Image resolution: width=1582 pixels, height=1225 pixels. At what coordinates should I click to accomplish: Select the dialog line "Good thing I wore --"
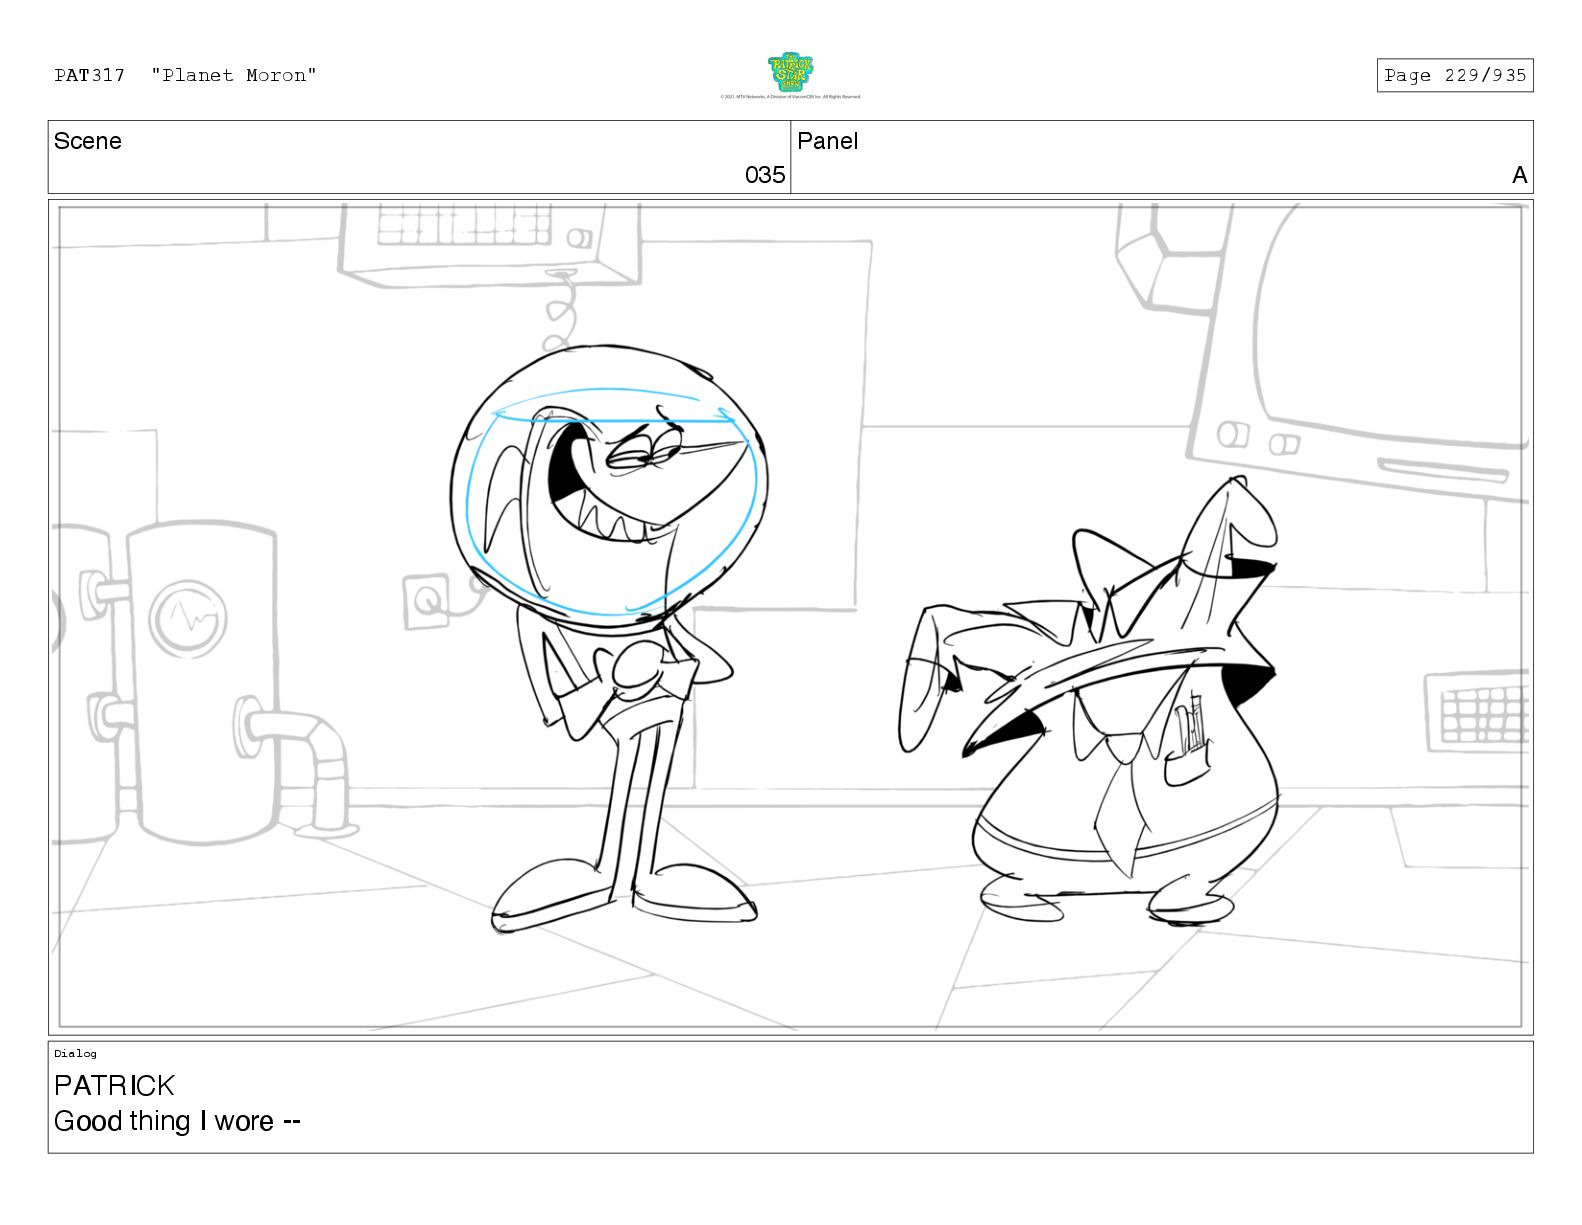tap(177, 1121)
